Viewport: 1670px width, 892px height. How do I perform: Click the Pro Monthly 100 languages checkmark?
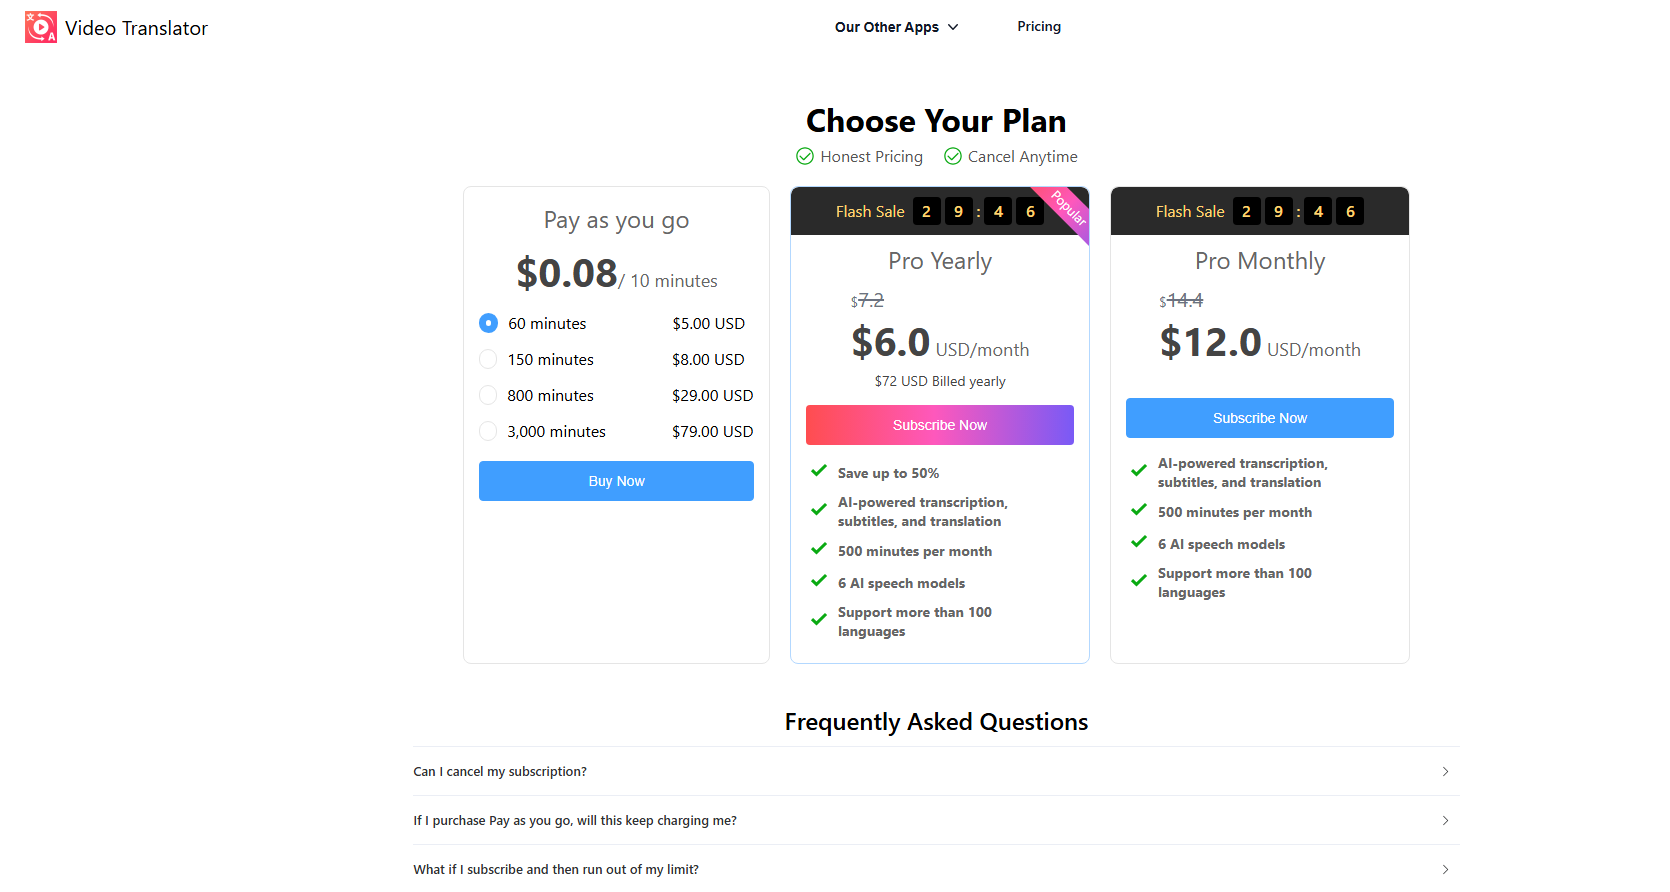(1139, 581)
